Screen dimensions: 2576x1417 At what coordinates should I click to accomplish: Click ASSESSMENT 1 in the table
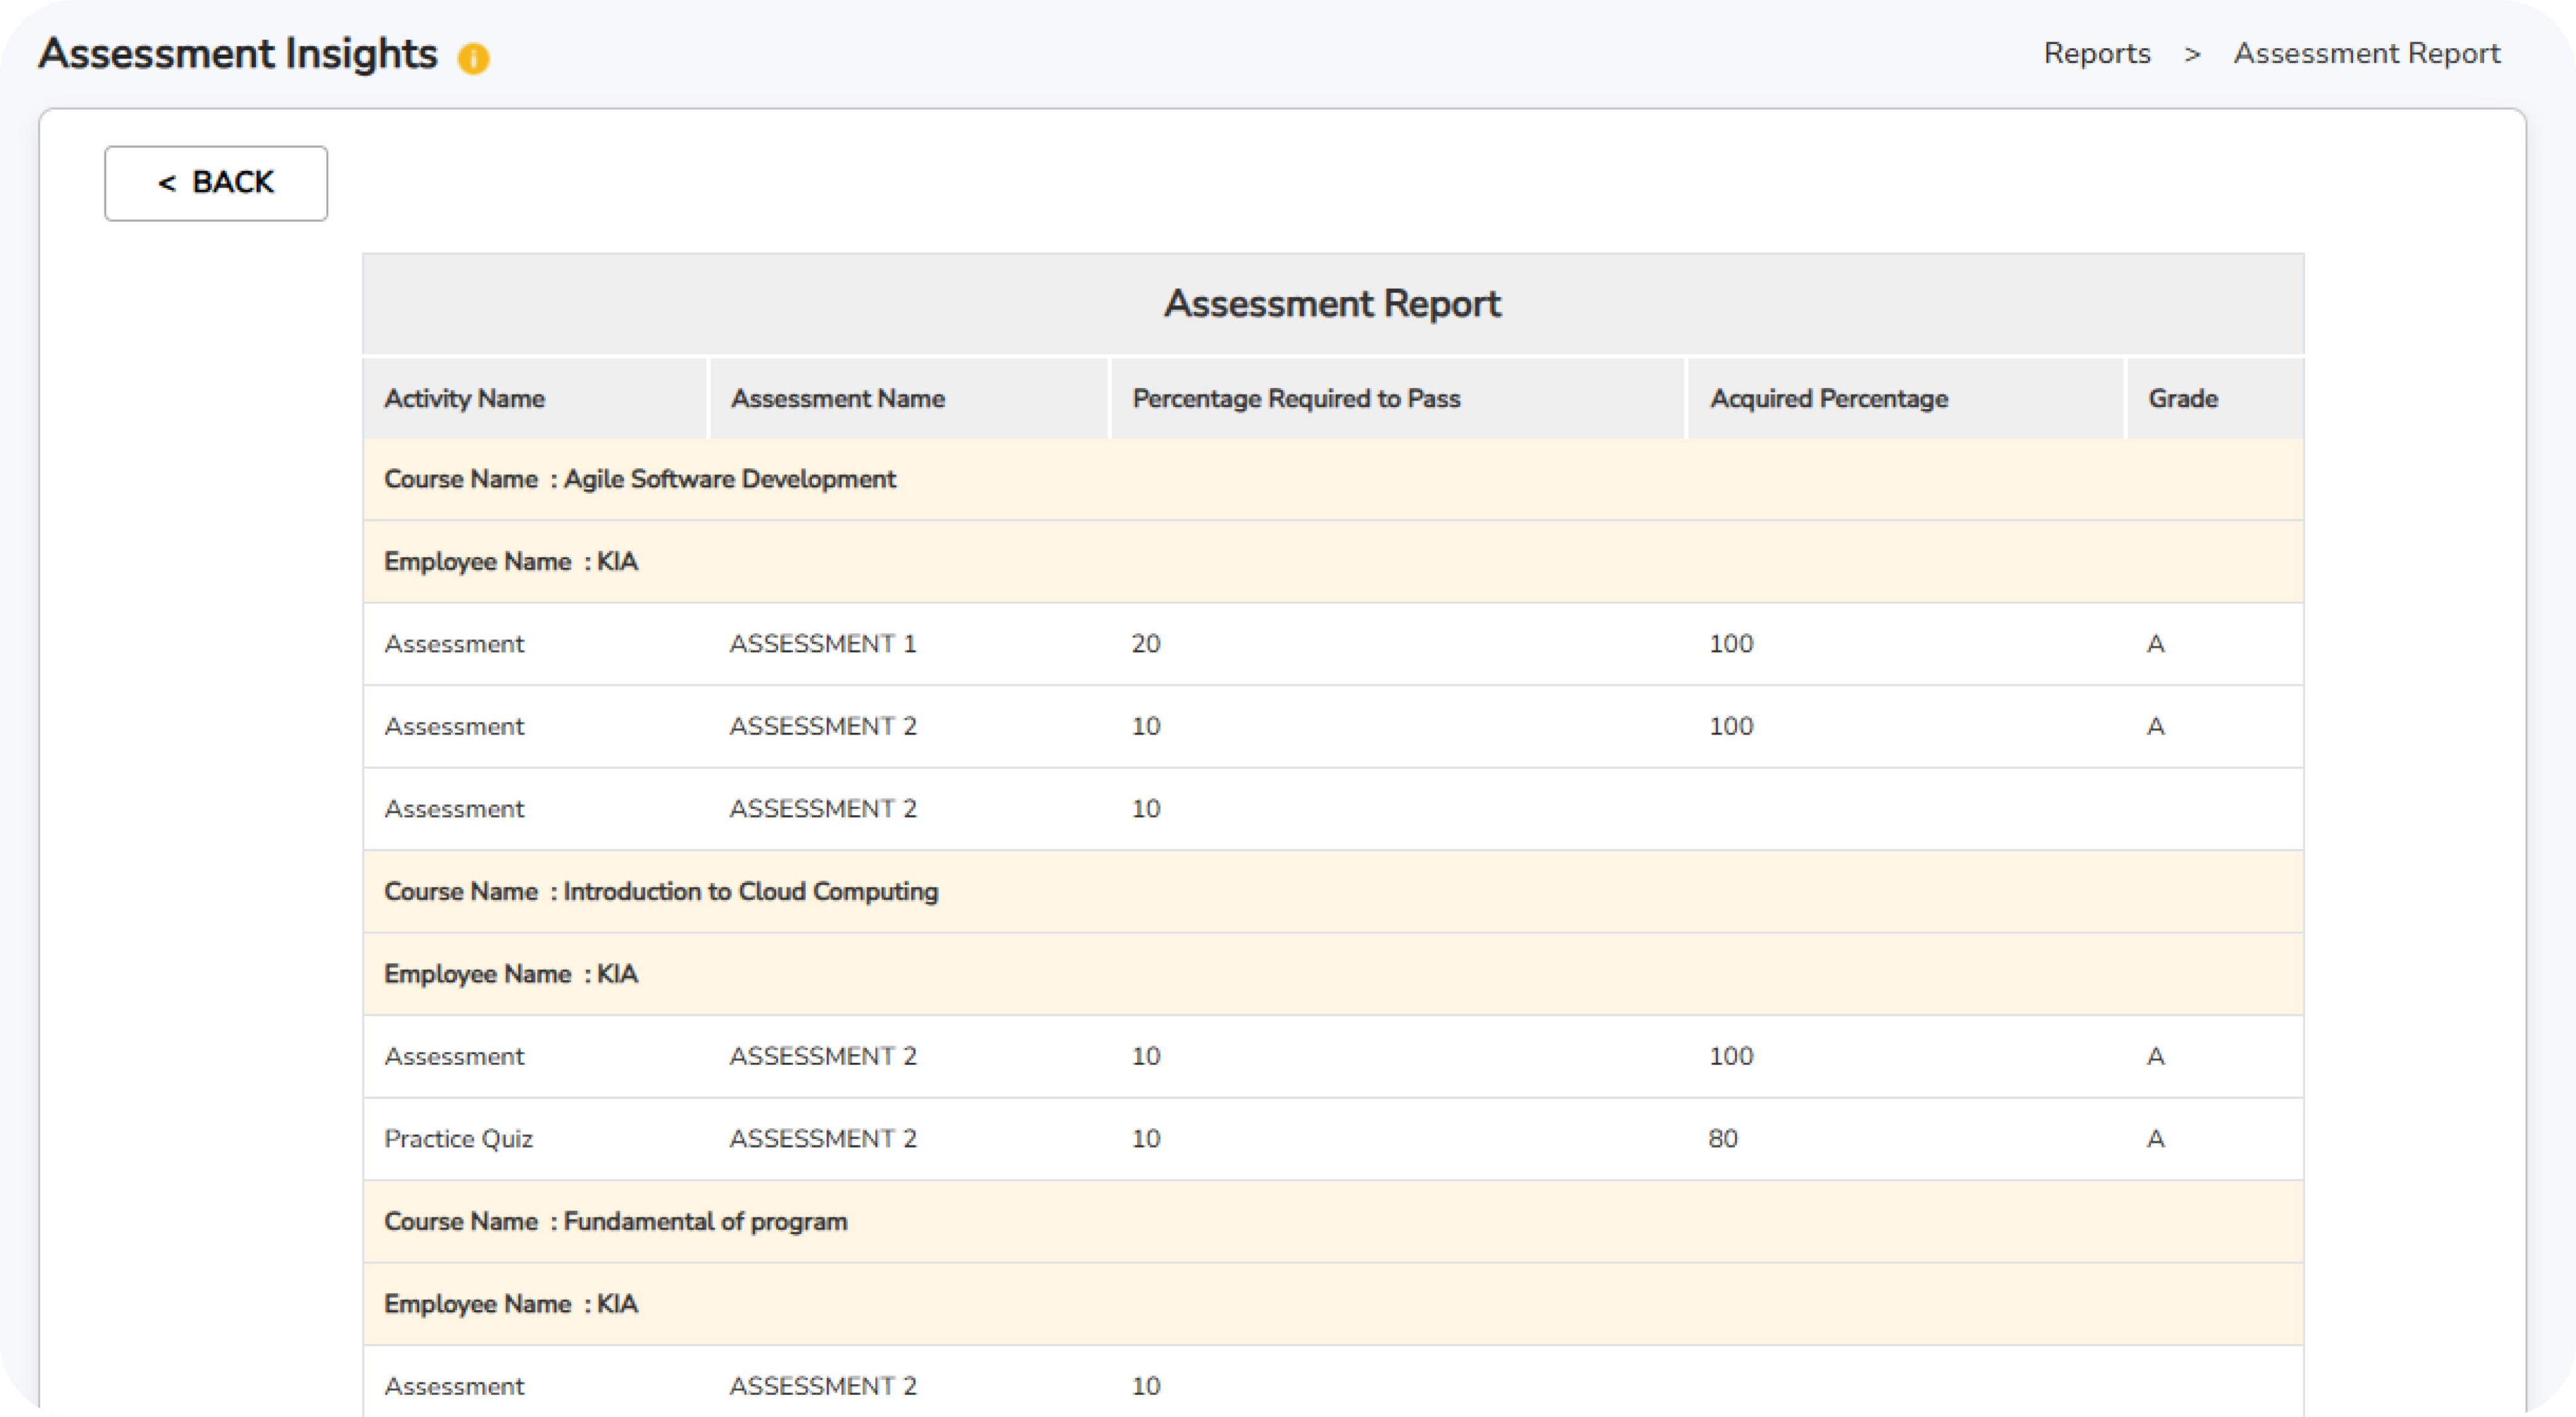pyautogui.click(x=823, y=644)
